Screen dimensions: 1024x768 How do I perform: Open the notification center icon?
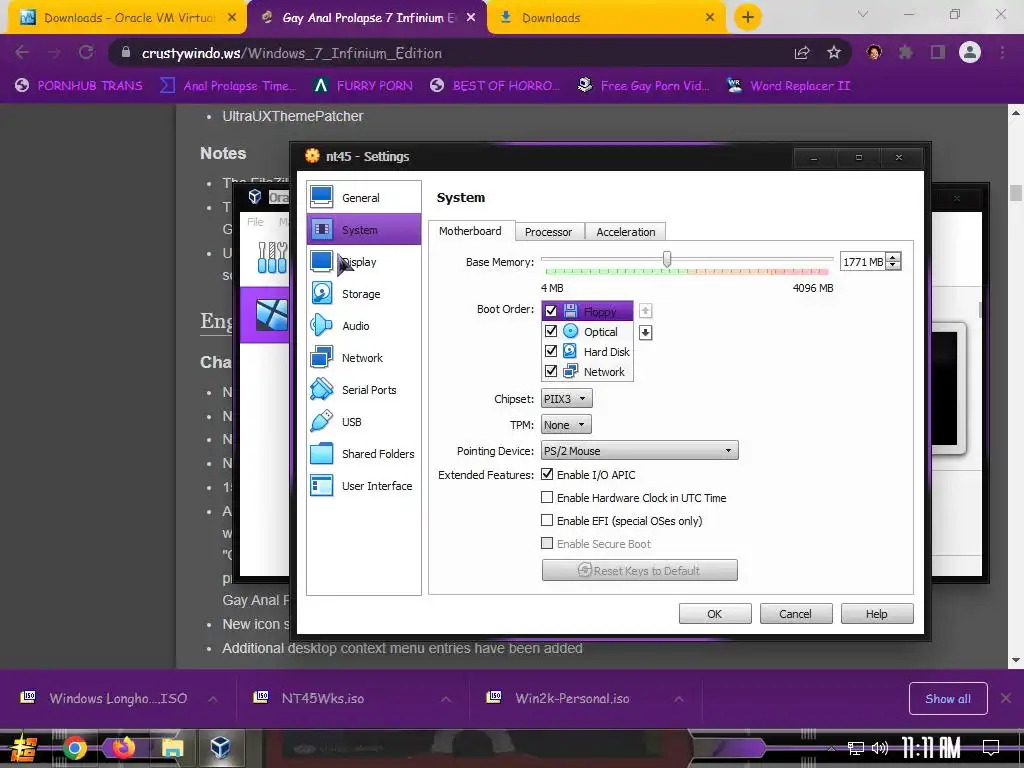(991, 747)
